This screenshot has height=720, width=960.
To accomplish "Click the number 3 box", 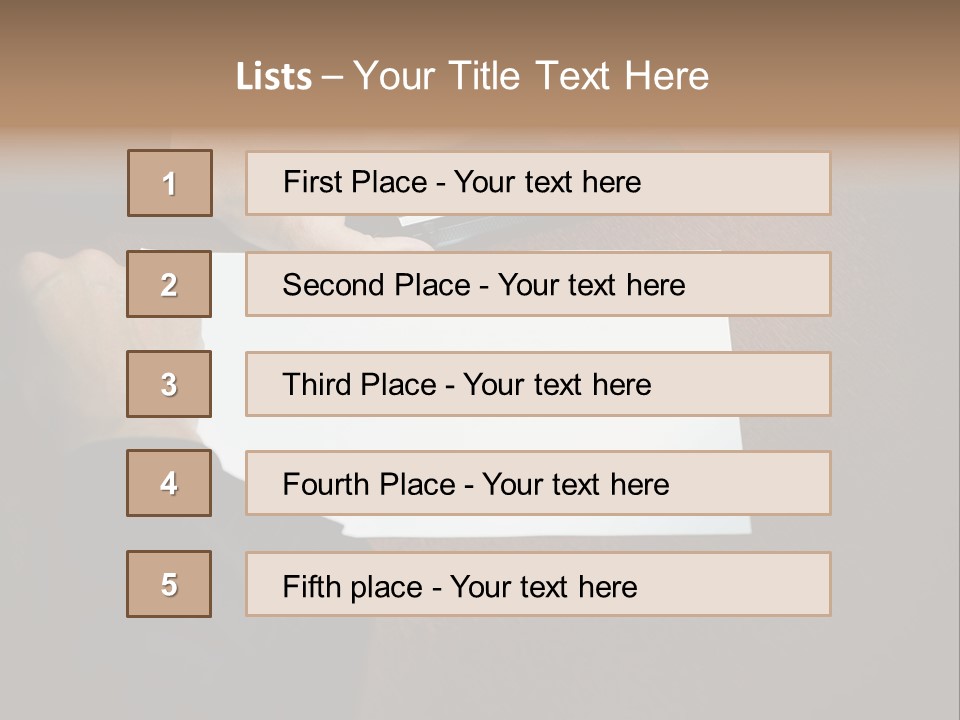I will (169, 384).
